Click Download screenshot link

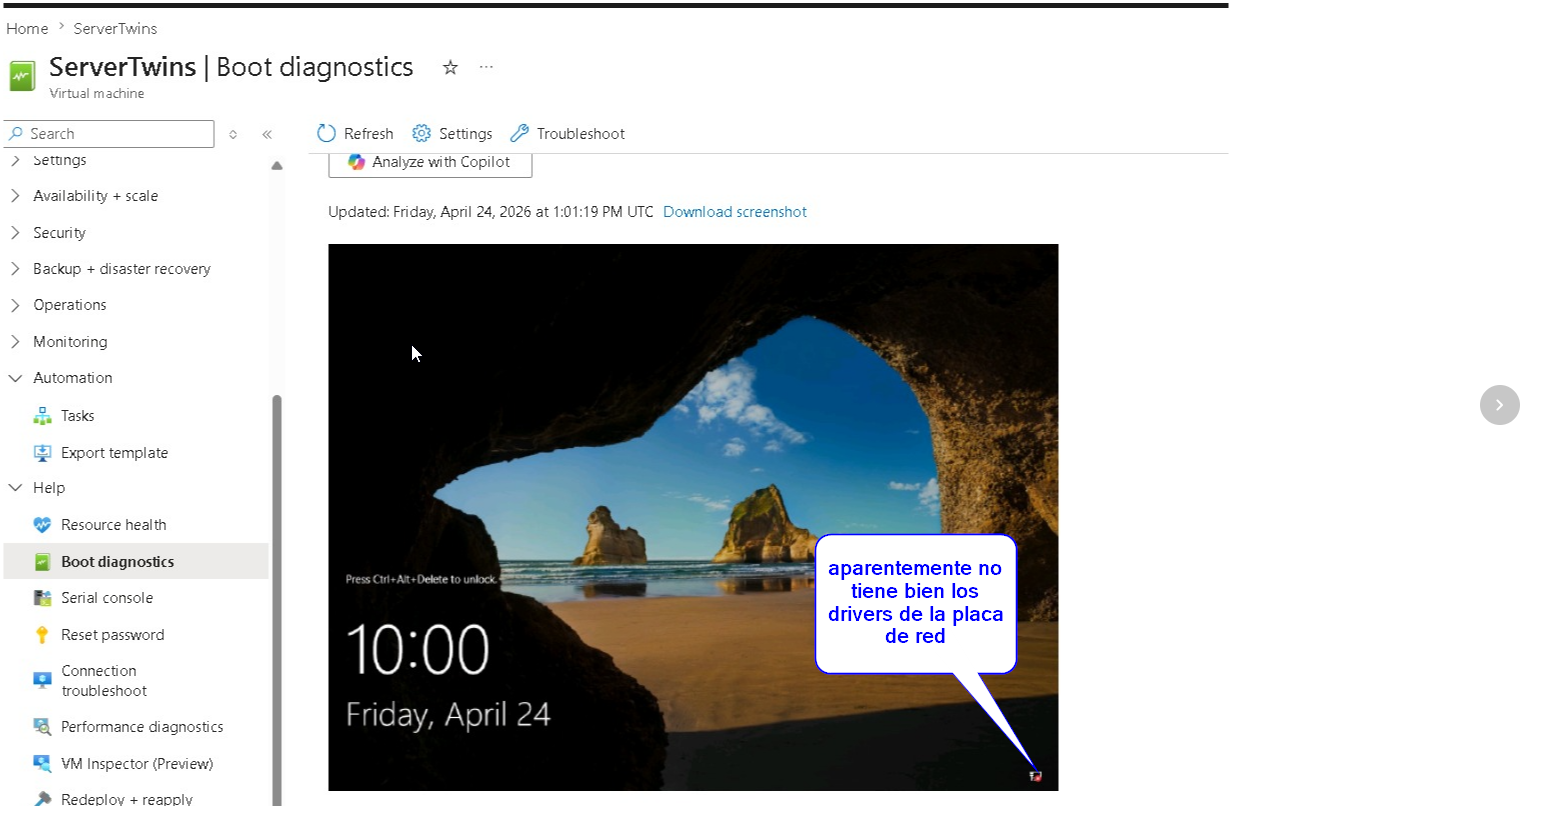(735, 212)
